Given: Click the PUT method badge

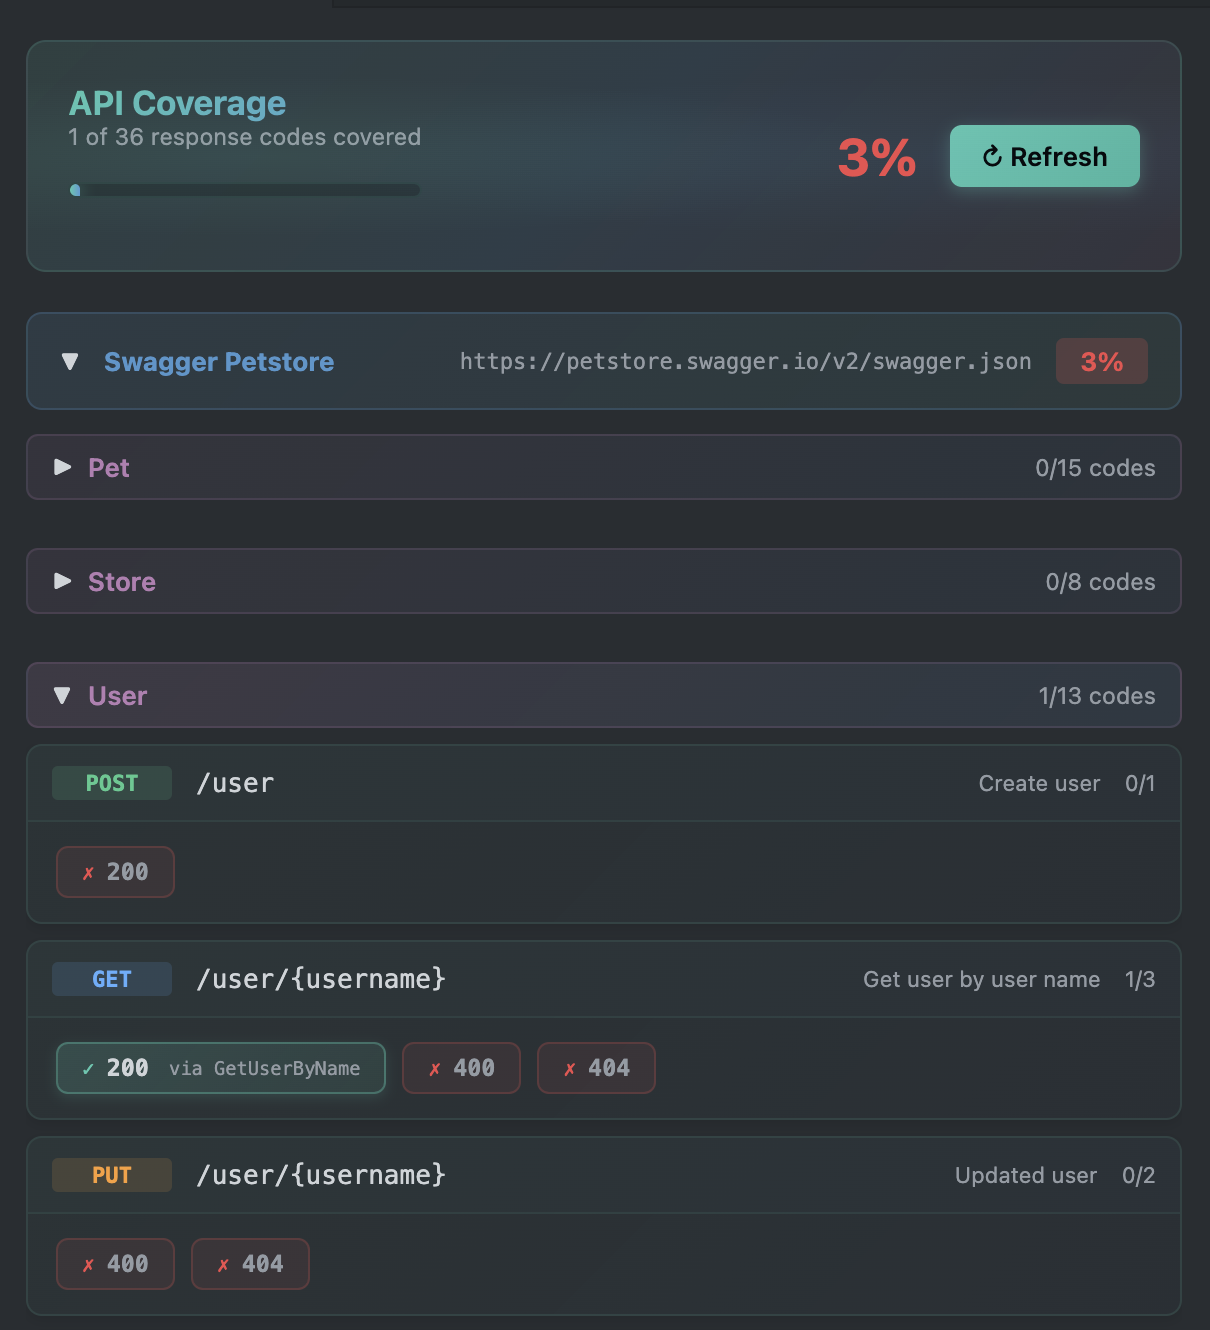Looking at the screenshot, I should 112,1175.
